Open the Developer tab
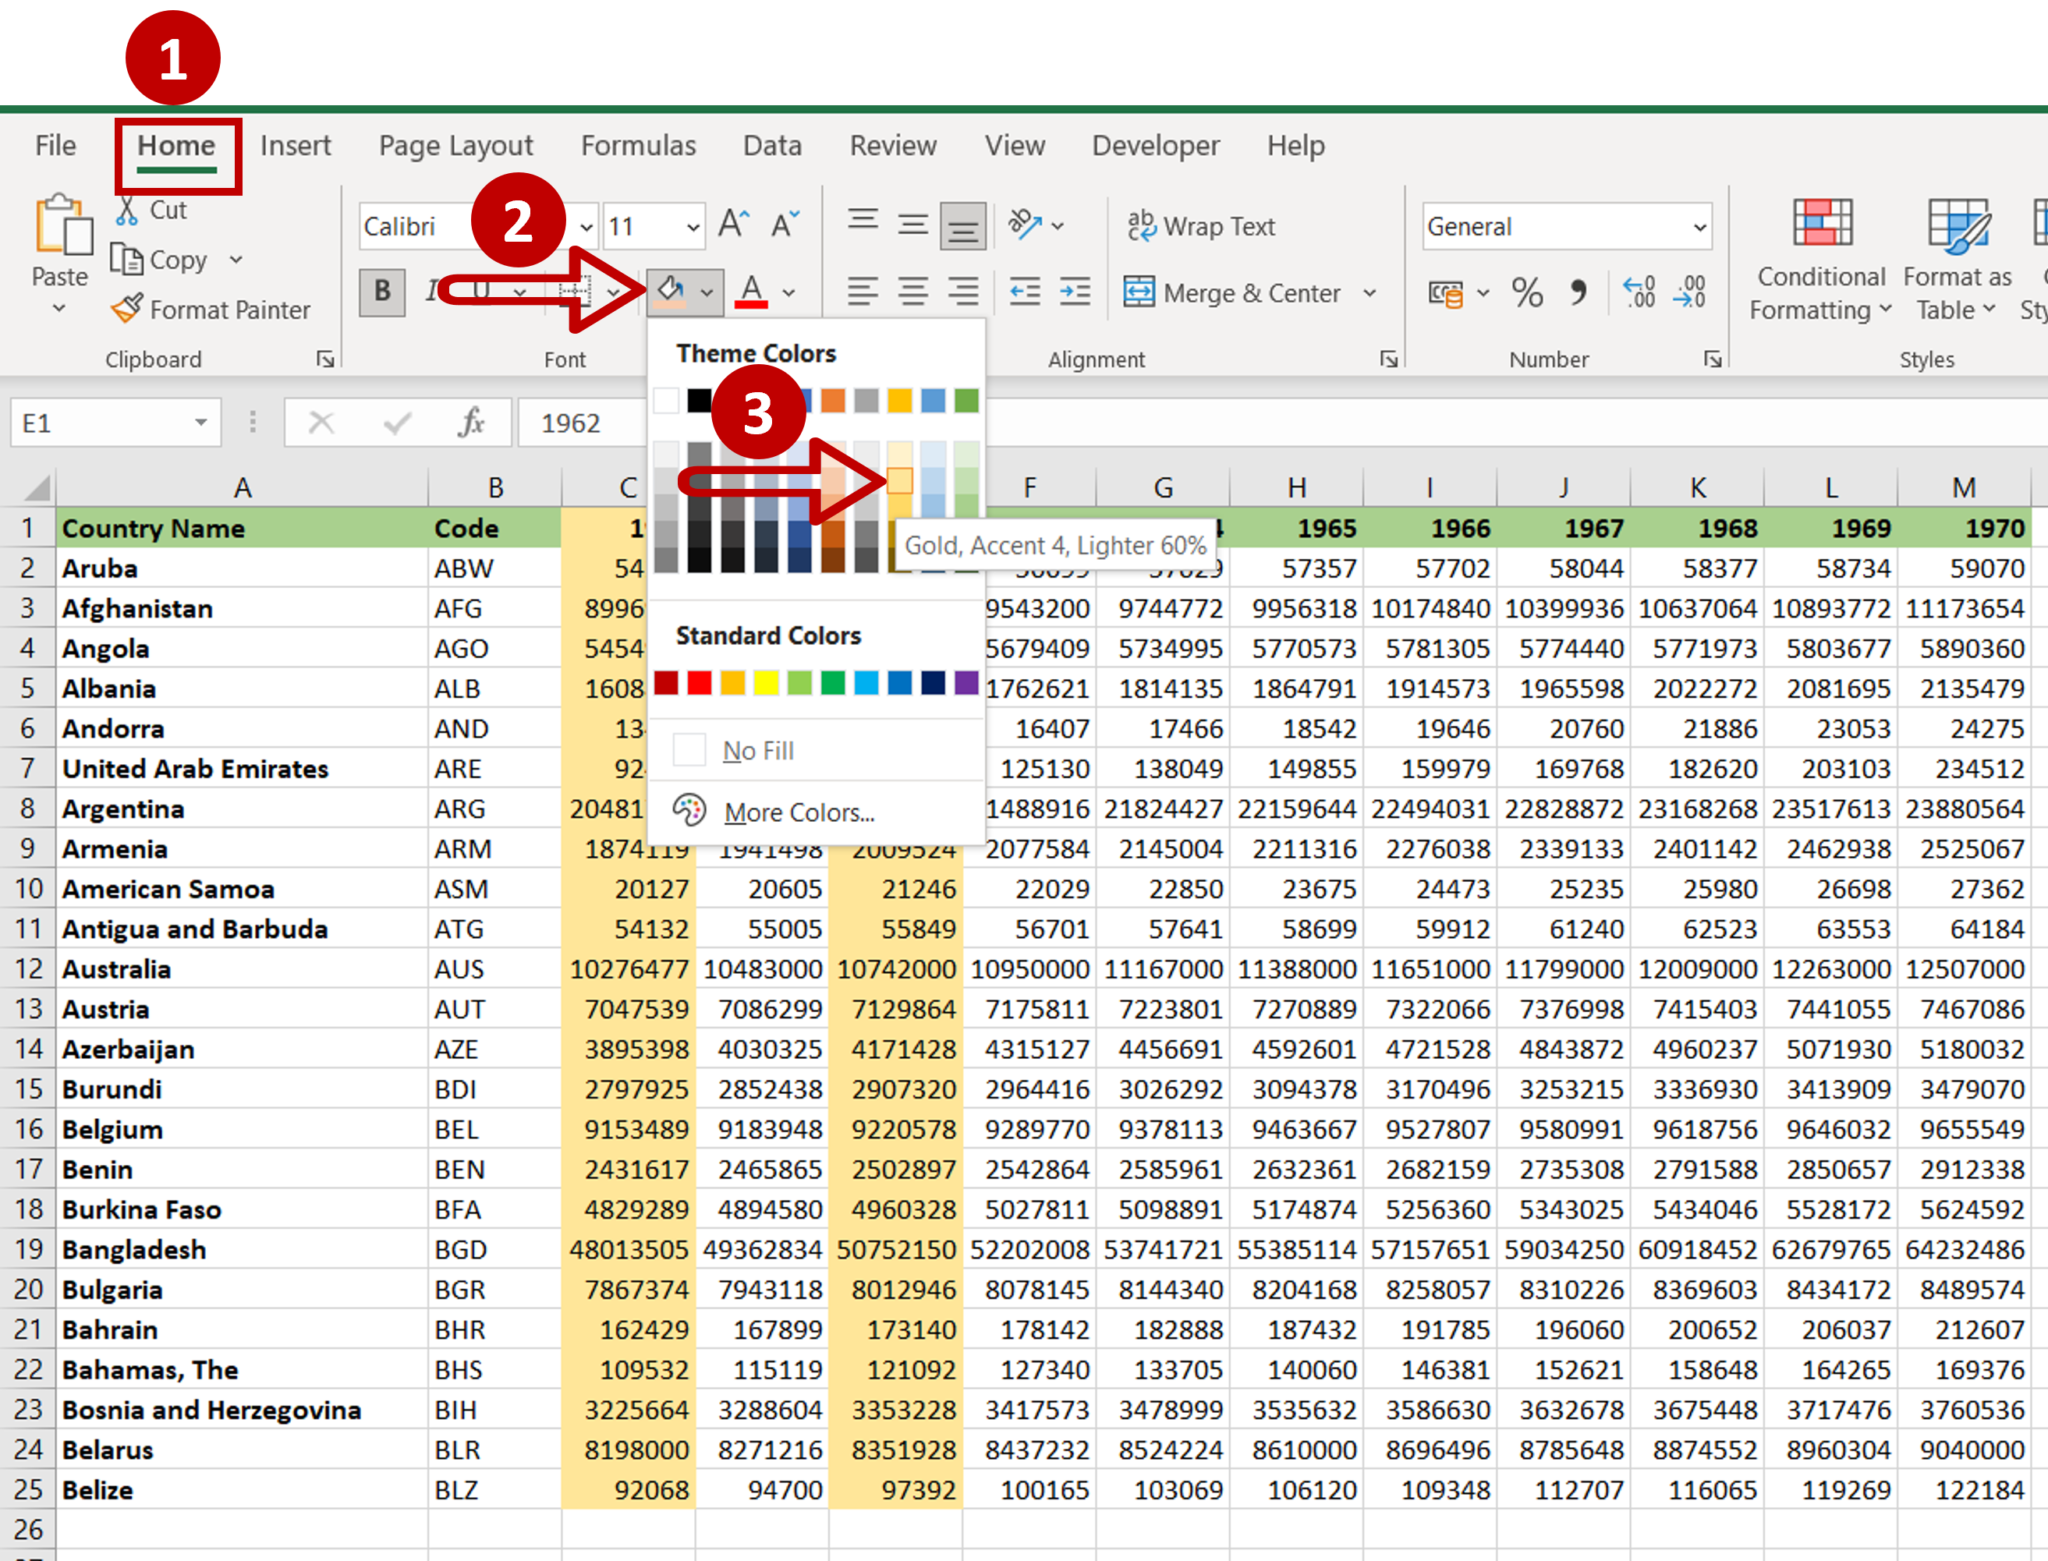The width and height of the screenshot is (2048, 1561). (1155, 145)
